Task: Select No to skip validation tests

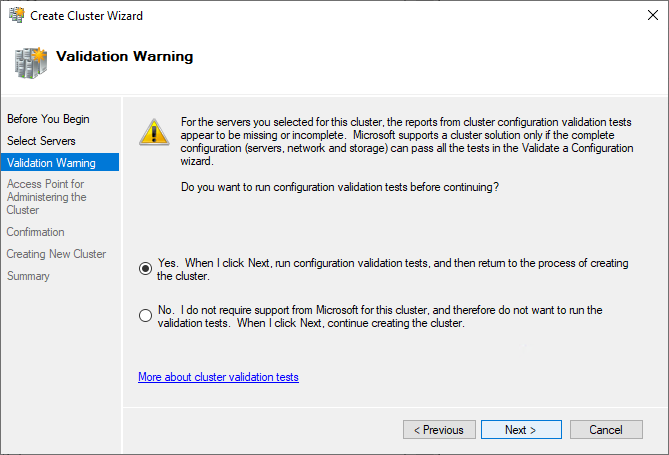Action: tap(146, 316)
